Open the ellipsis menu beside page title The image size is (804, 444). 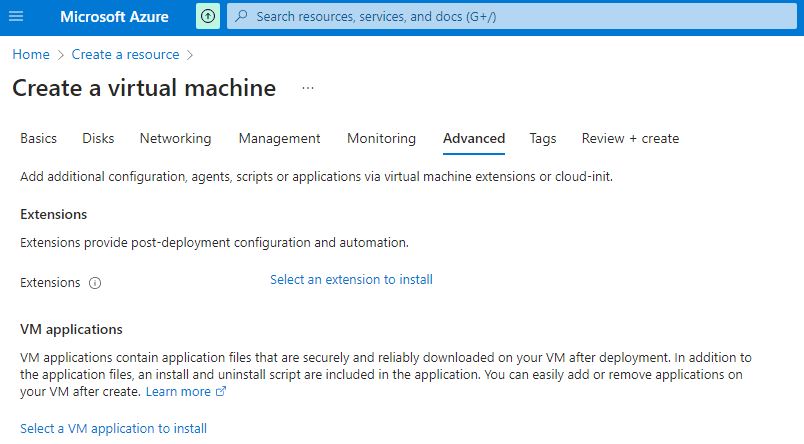point(308,88)
